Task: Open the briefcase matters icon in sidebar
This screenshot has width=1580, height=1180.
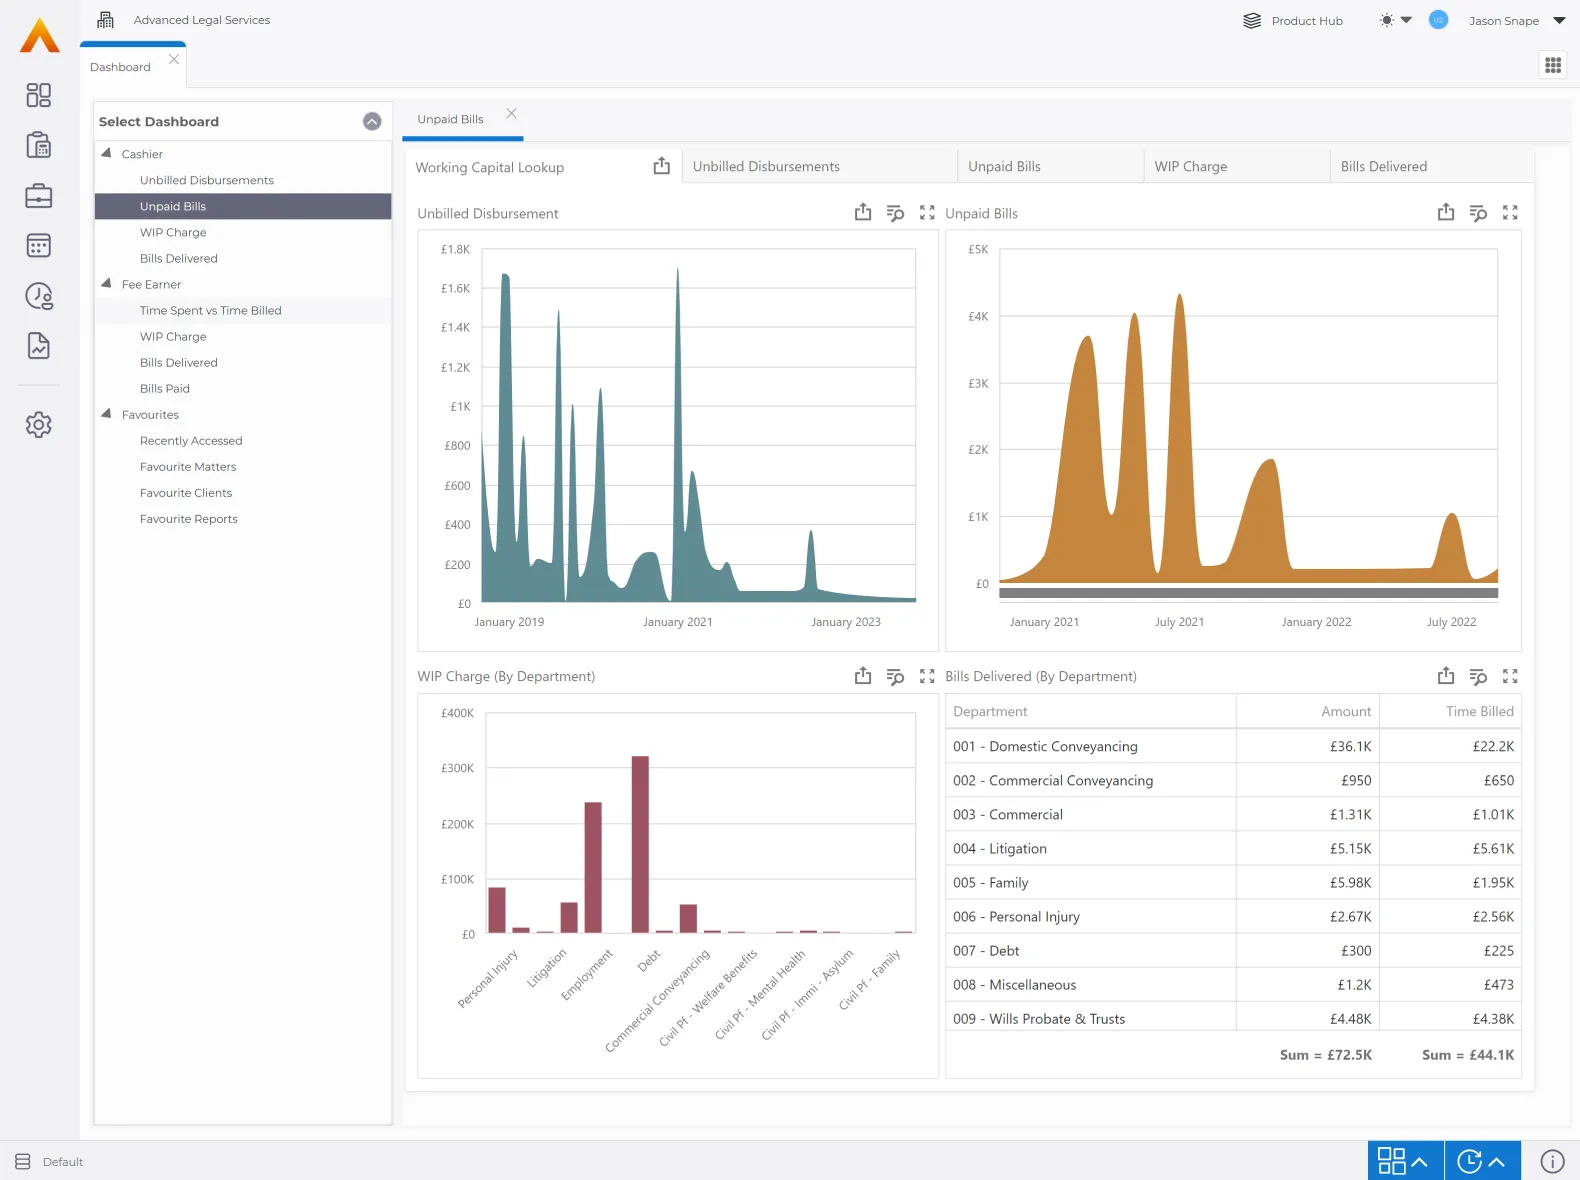Action: coord(39,196)
